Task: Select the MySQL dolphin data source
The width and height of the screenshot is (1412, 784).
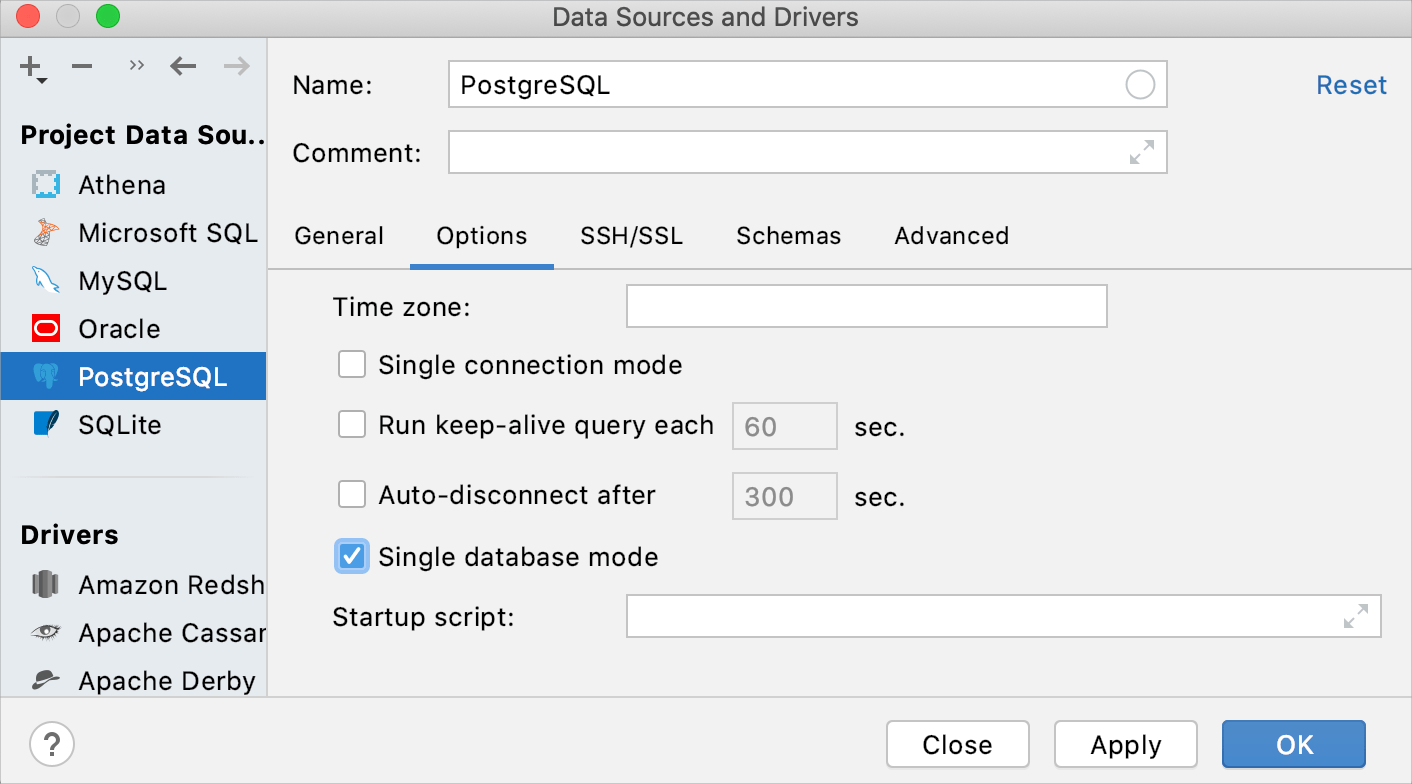Action: coord(122,281)
